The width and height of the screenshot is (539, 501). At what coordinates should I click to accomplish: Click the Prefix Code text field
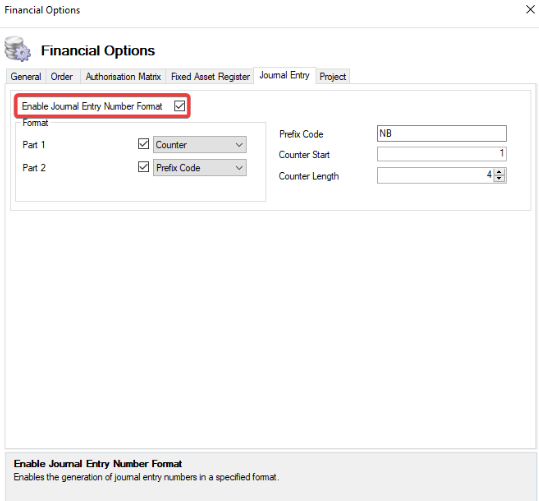point(442,133)
